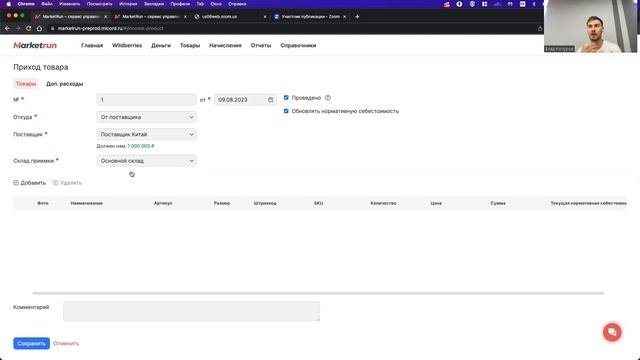Reload the current page
This screenshot has width=640, height=360.
tap(29, 29)
